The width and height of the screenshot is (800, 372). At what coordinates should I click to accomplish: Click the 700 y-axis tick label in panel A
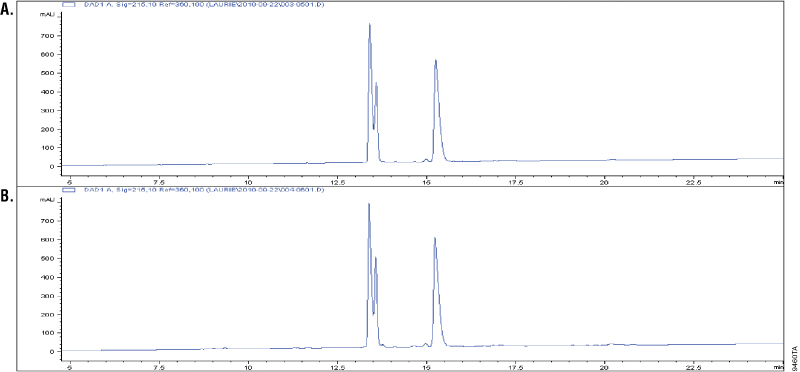48,36
